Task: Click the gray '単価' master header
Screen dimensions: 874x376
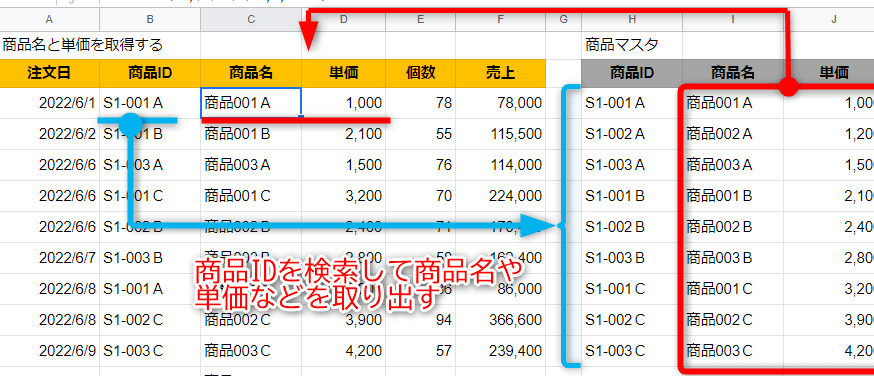Action: [829, 72]
